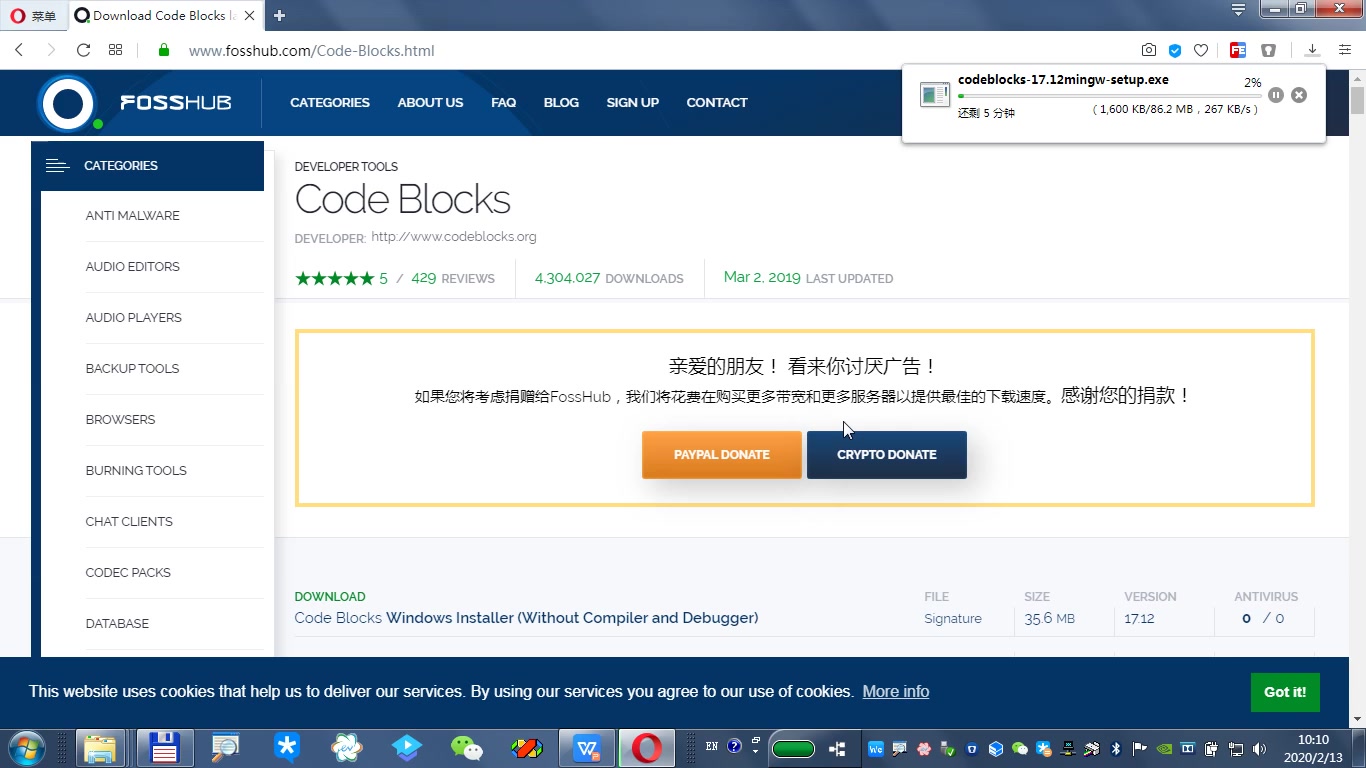Accept cookies with Got it!
1366x768 pixels.
tap(1285, 692)
